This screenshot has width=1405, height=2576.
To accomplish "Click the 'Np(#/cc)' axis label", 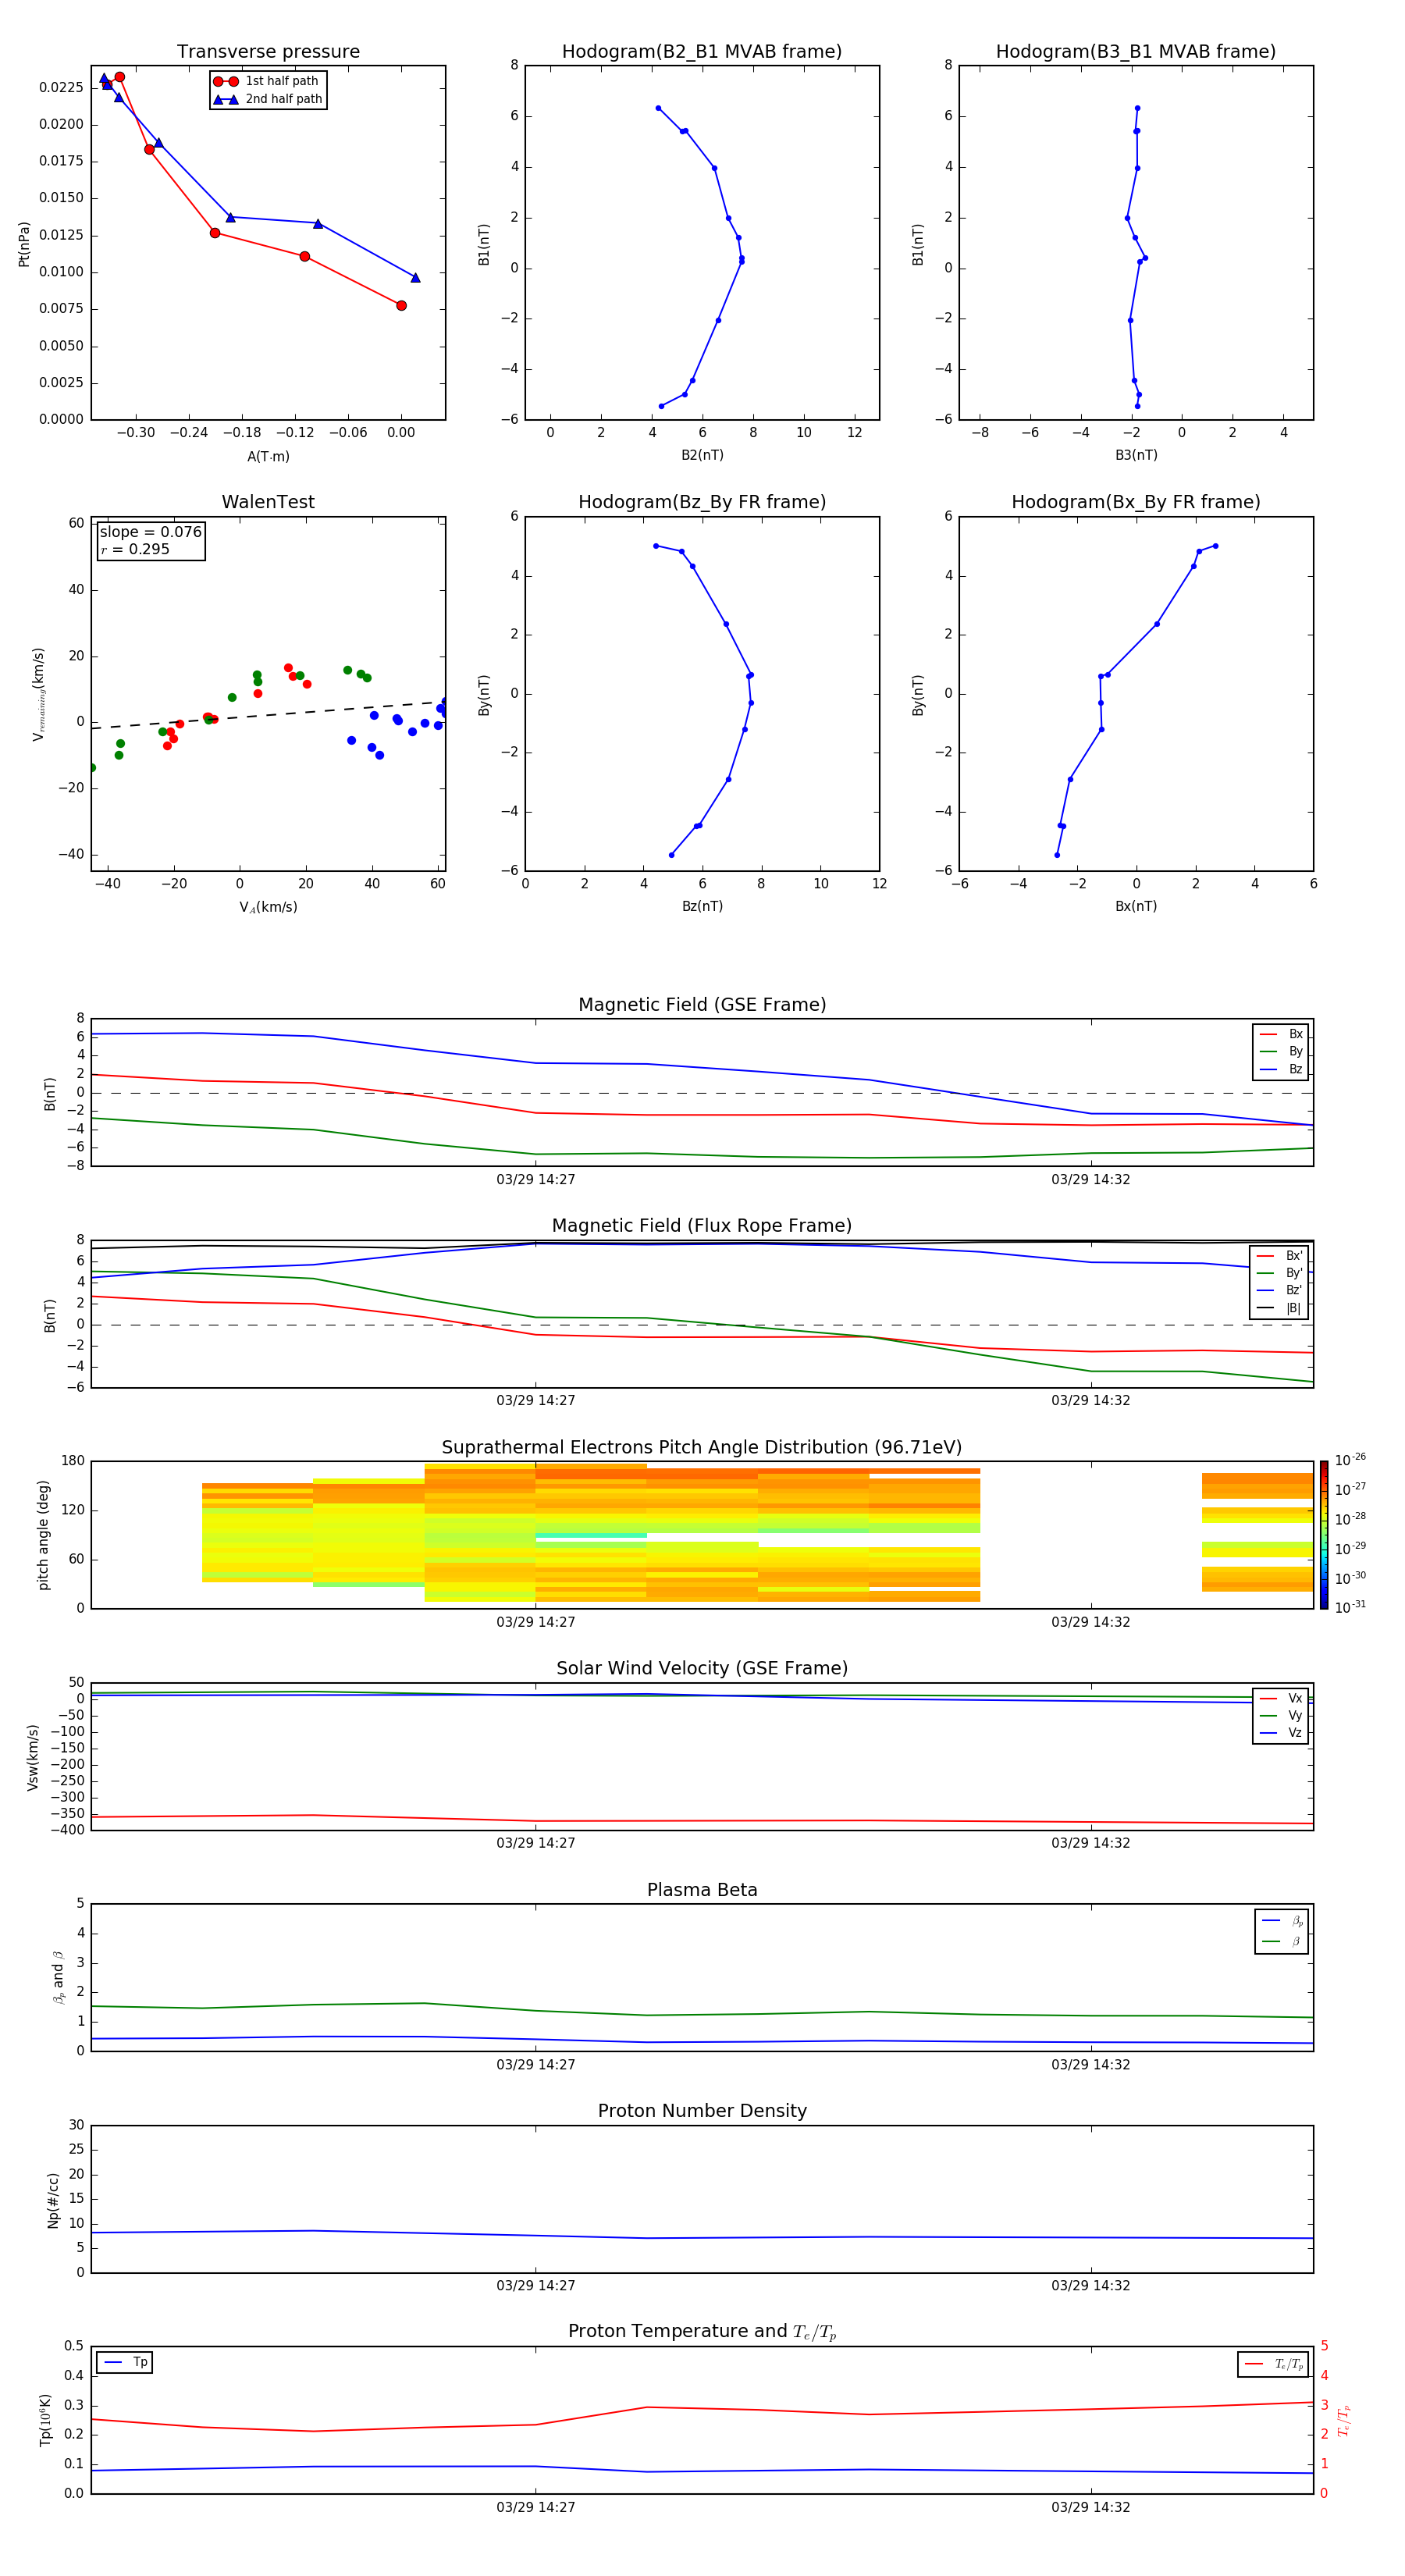I will pyautogui.click(x=53, y=2200).
